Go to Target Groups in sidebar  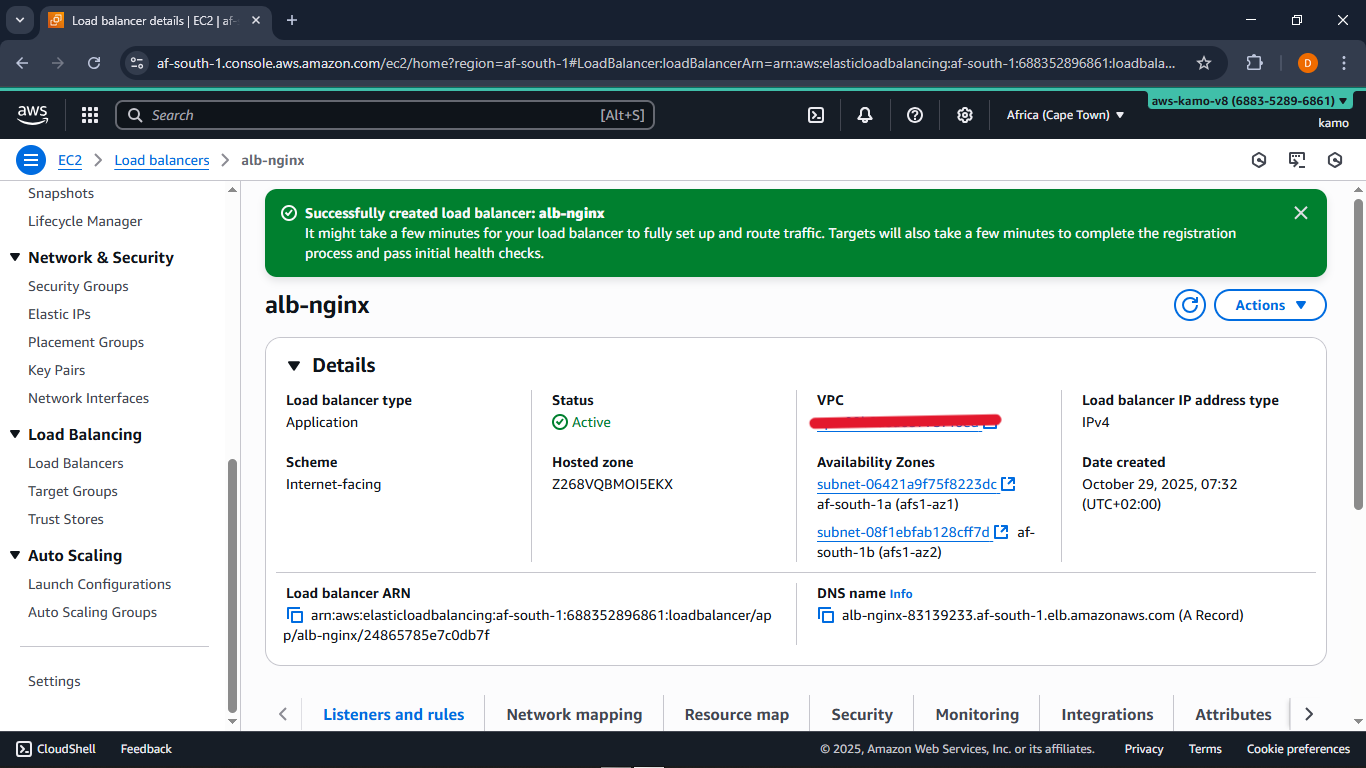[x=73, y=491]
